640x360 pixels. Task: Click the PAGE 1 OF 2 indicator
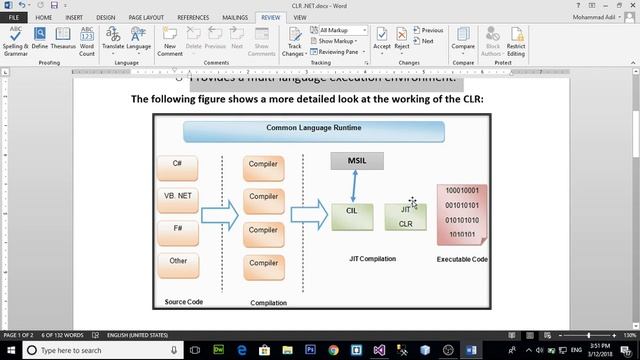click(x=18, y=335)
